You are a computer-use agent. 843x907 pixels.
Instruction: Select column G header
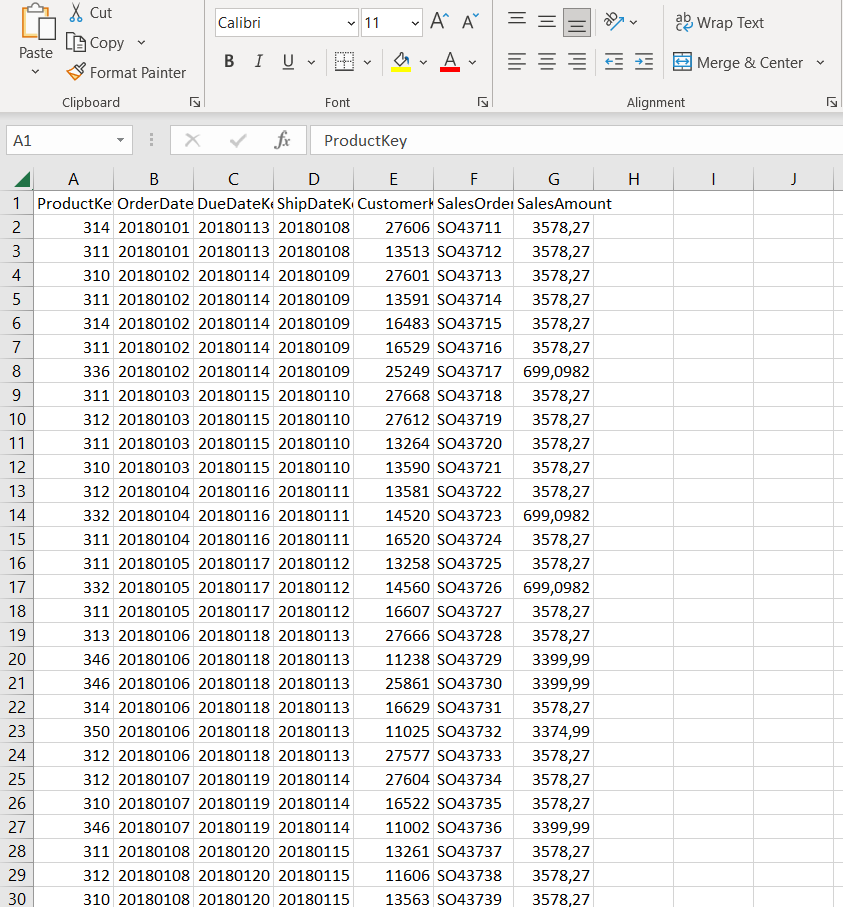tap(553, 179)
